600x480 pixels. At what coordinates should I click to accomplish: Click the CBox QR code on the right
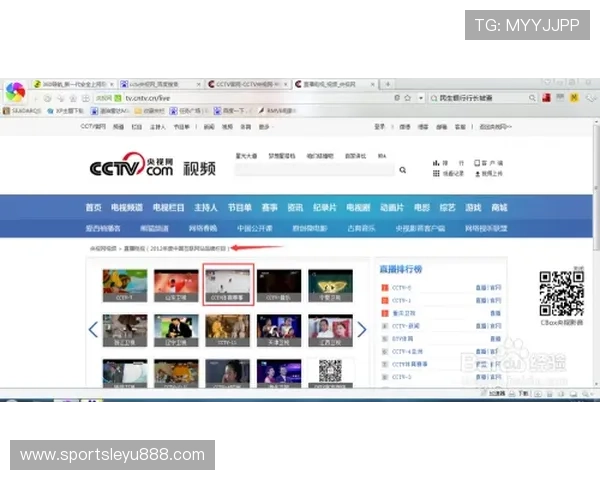coord(562,293)
